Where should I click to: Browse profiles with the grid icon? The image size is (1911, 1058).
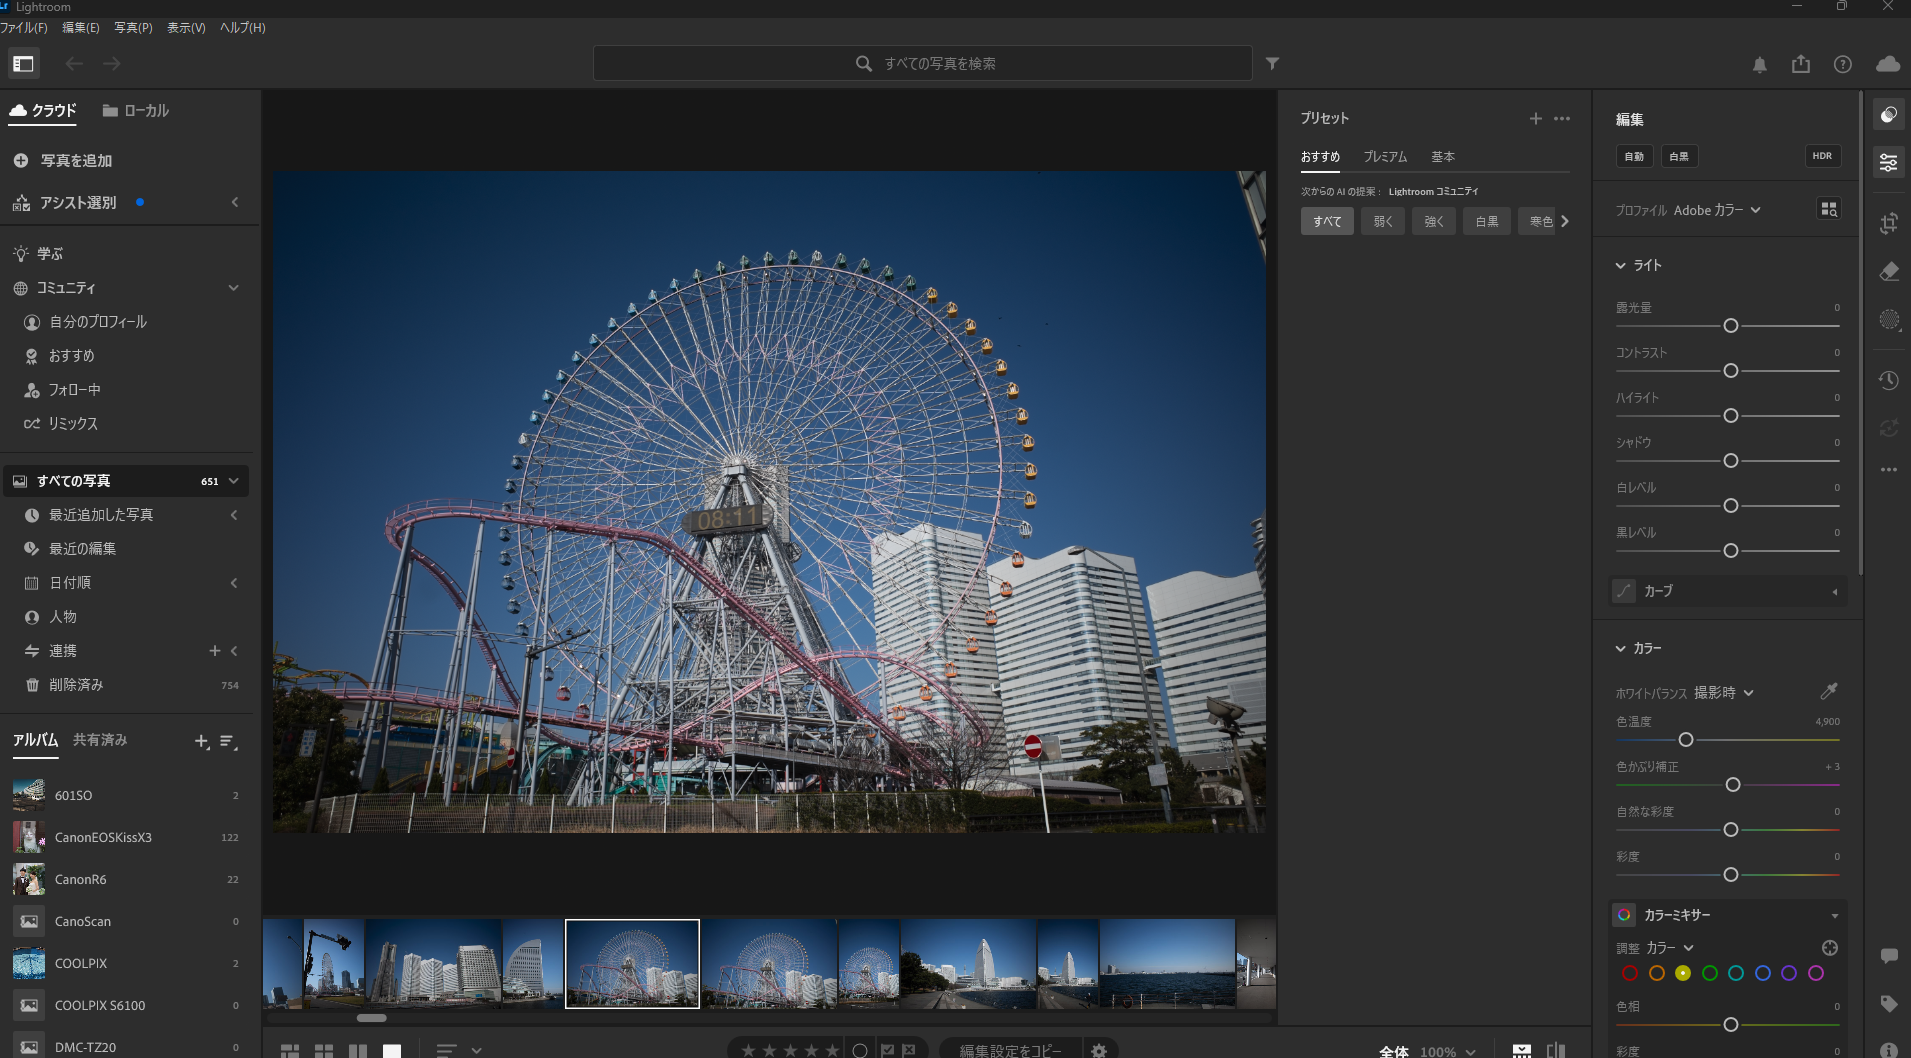coord(1828,209)
